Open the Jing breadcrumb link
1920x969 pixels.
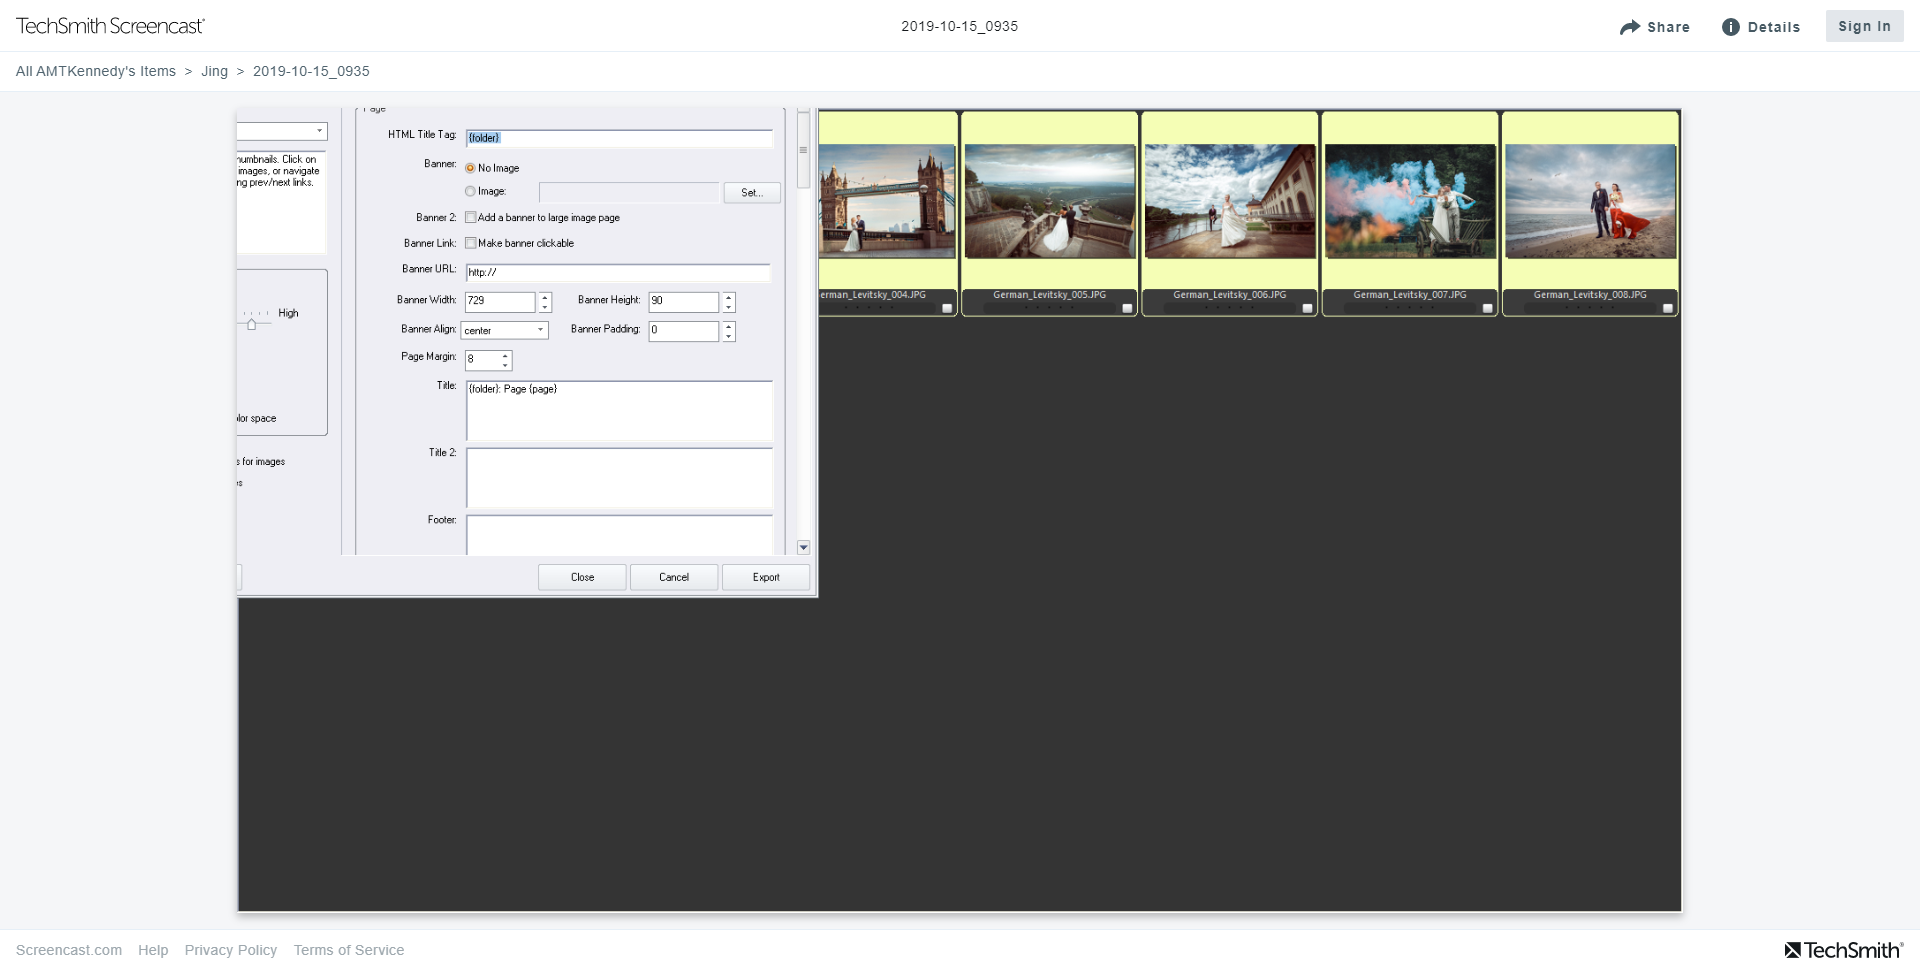pos(214,71)
